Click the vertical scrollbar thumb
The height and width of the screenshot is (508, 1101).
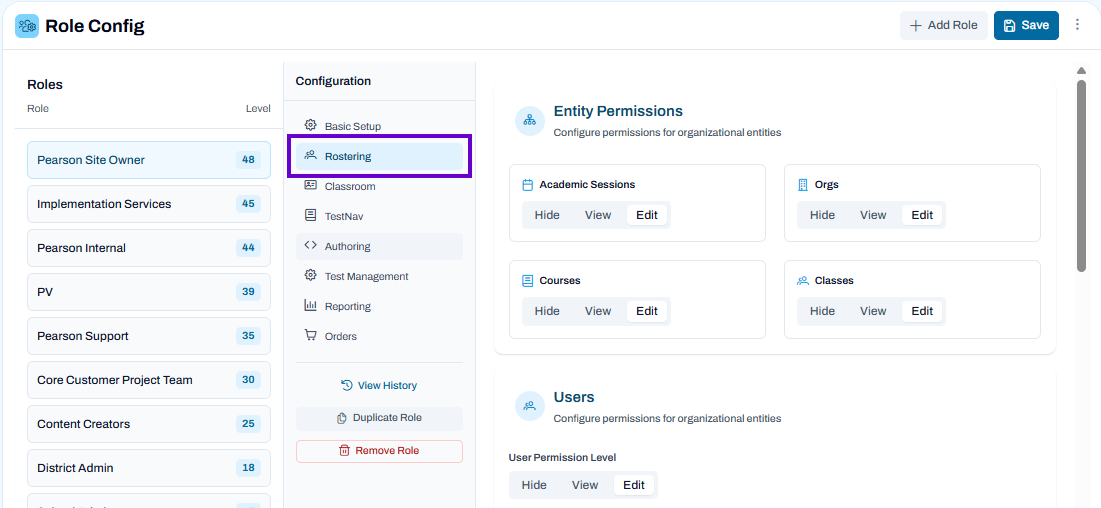point(1081,175)
